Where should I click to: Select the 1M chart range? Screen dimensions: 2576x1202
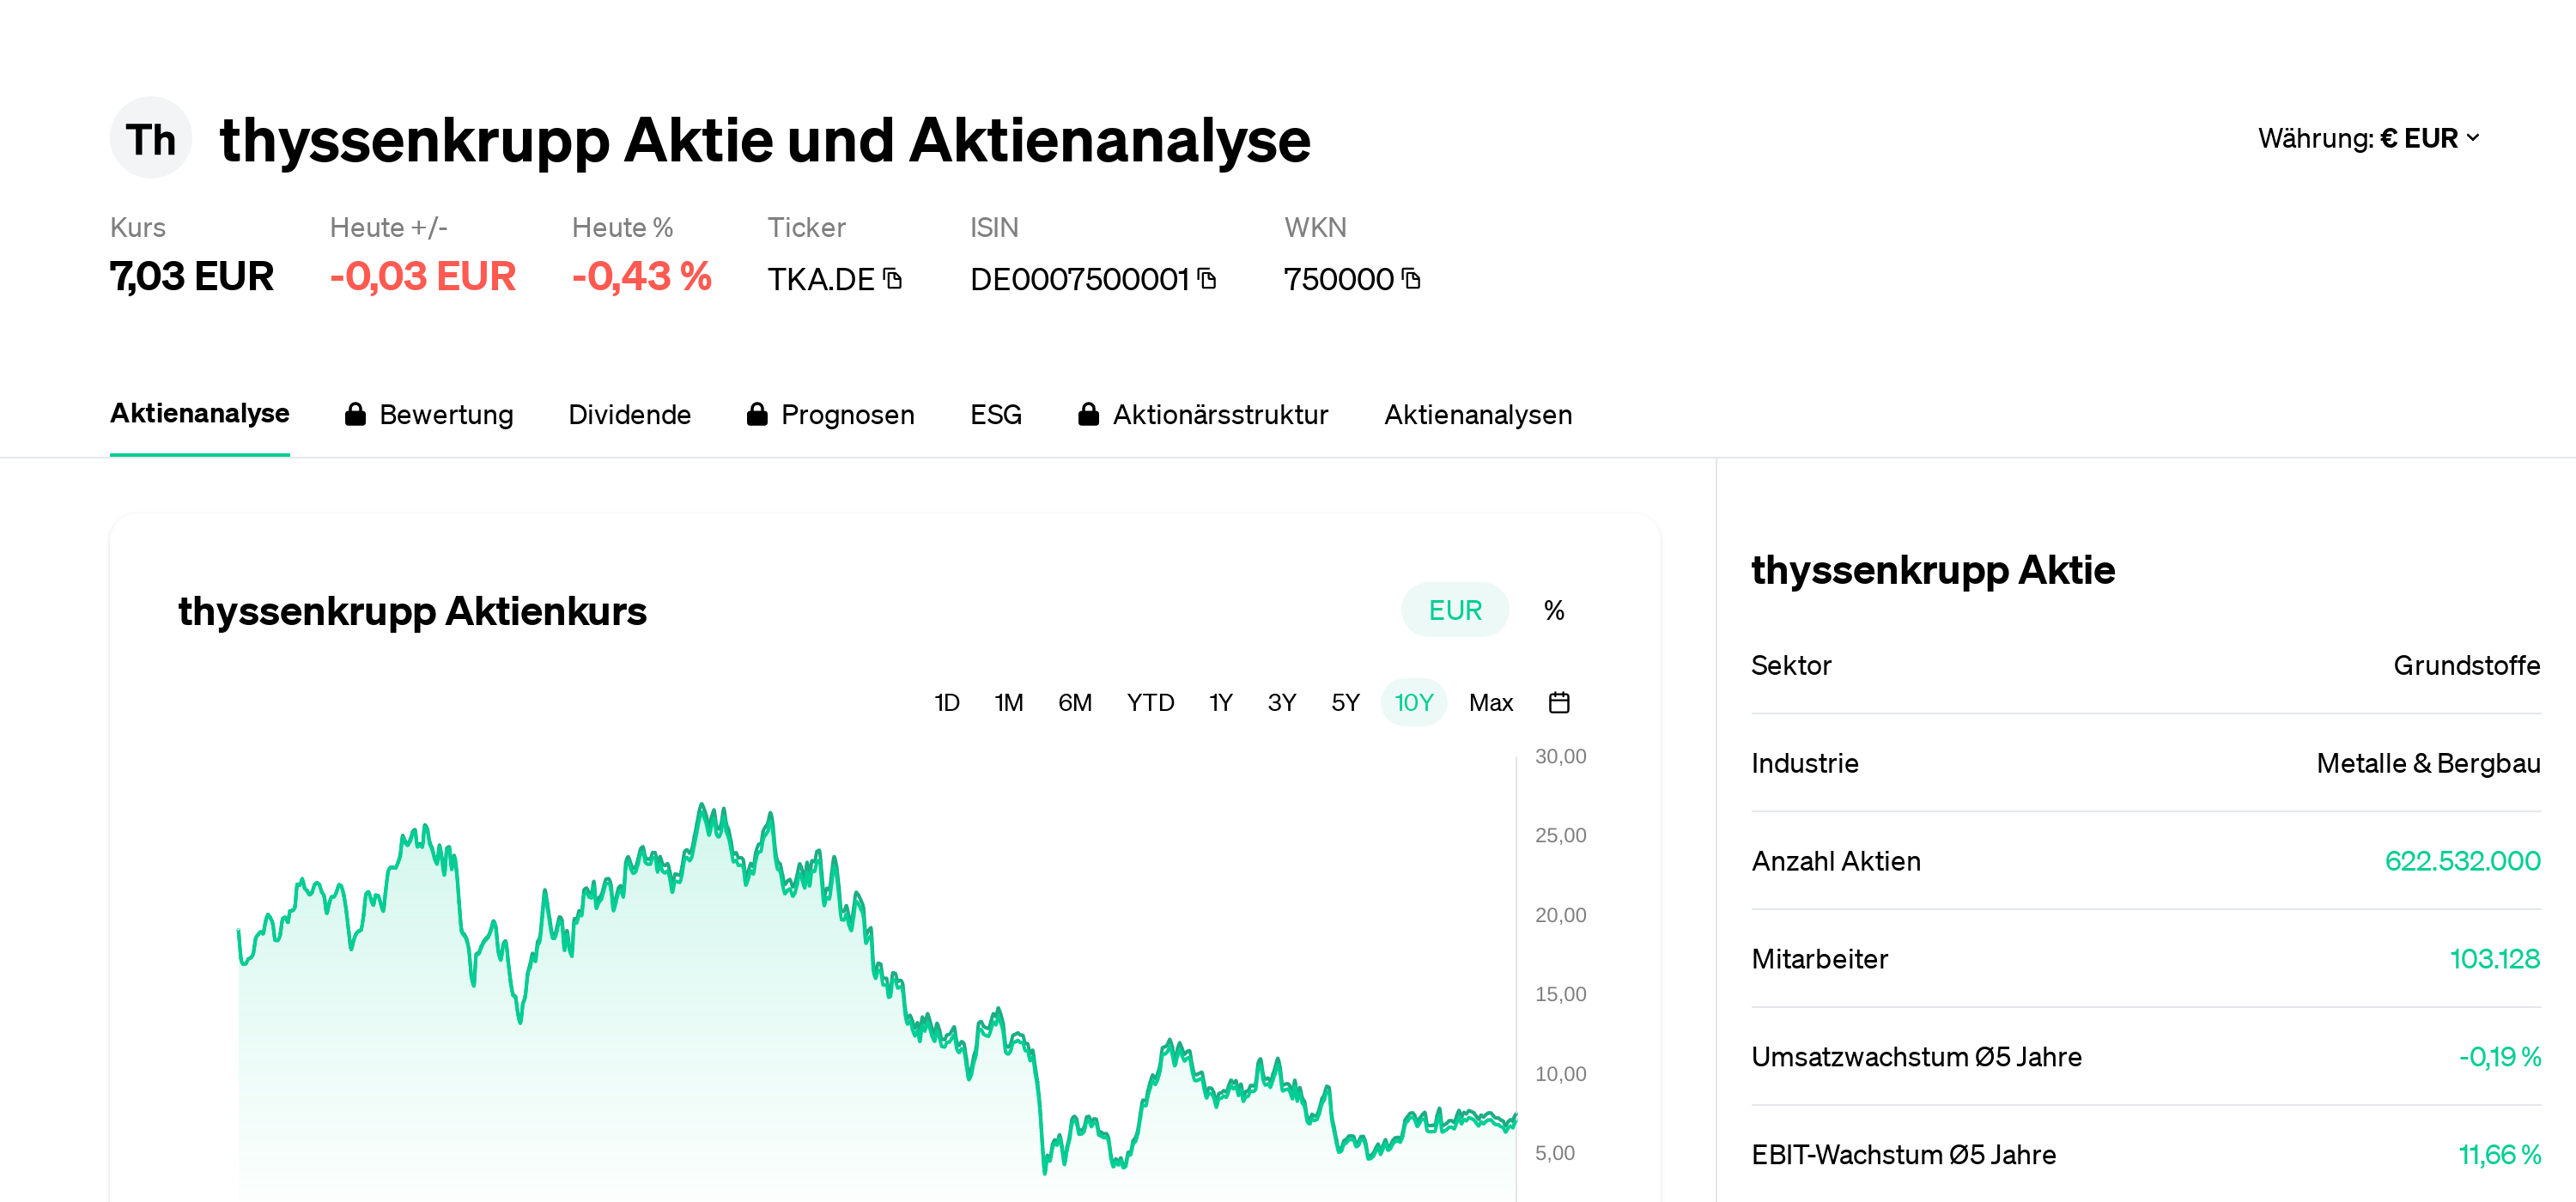click(1009, 703)
